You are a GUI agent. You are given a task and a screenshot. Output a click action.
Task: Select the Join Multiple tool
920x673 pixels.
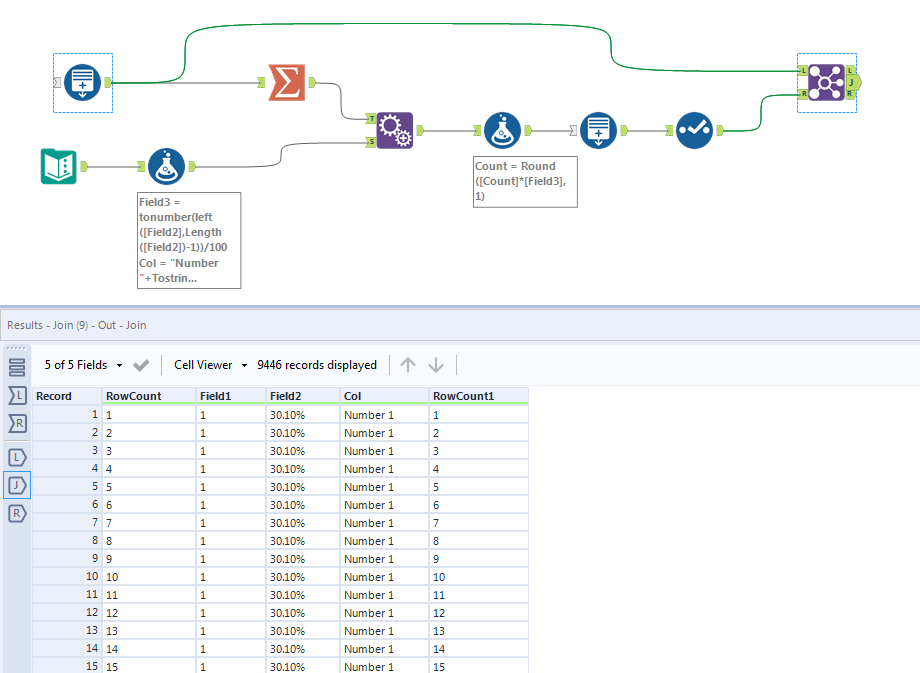click(827, 84)
